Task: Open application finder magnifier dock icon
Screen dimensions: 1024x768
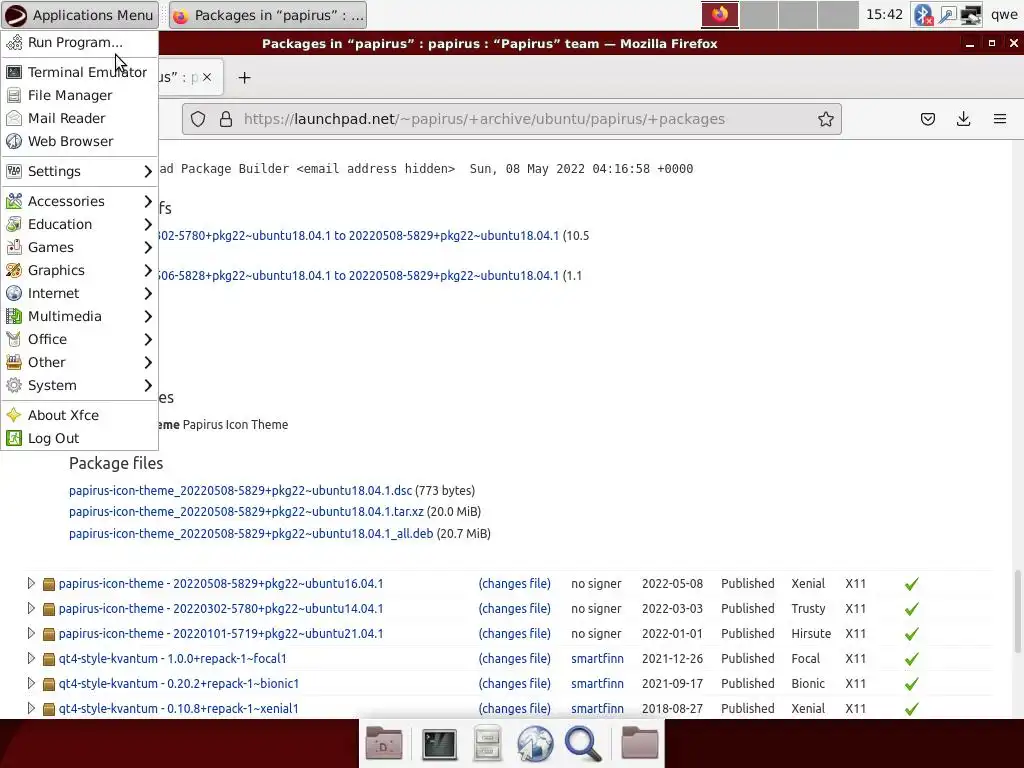Action: pos(583,744)
